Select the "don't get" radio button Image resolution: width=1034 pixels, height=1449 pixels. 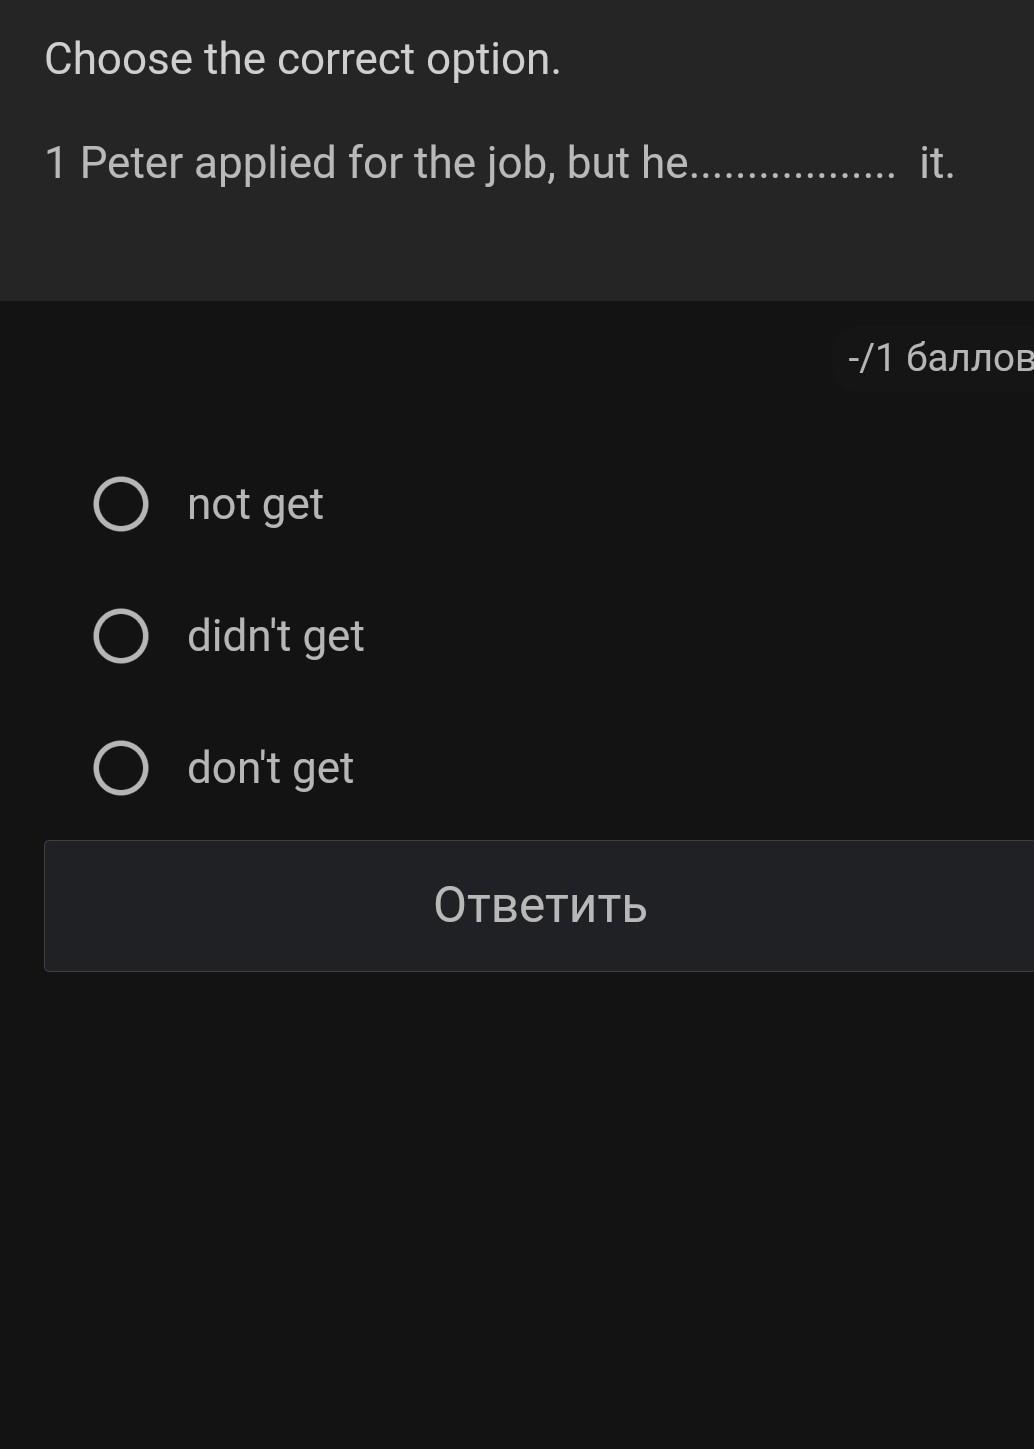pos(121,768)
